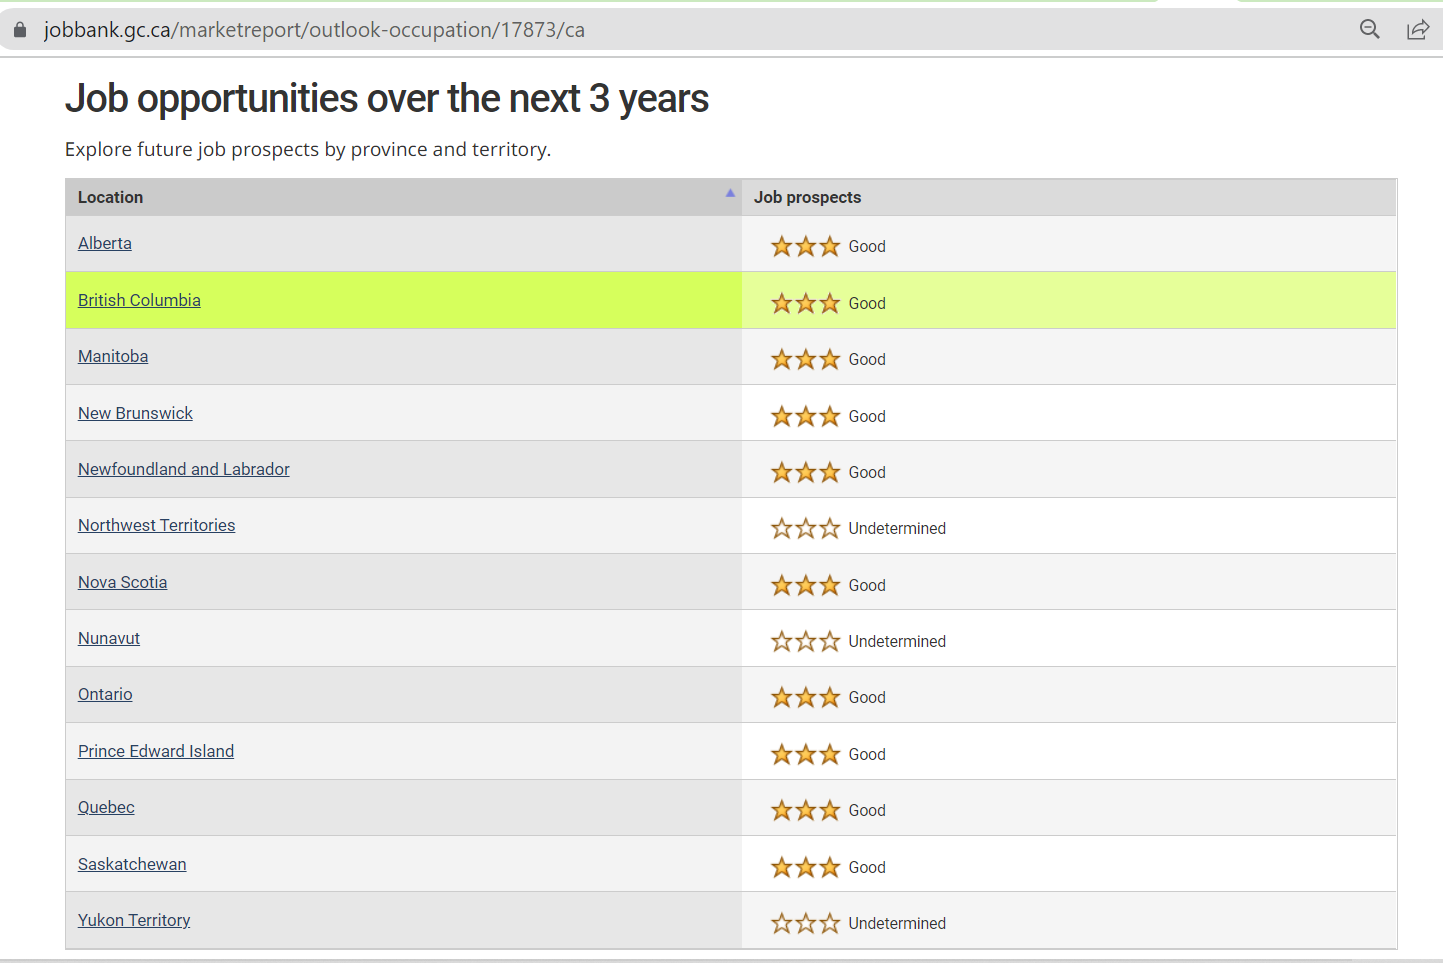Open the Nova Scotia link
This screenshot has height=963, width=1443.
[122, 582]
